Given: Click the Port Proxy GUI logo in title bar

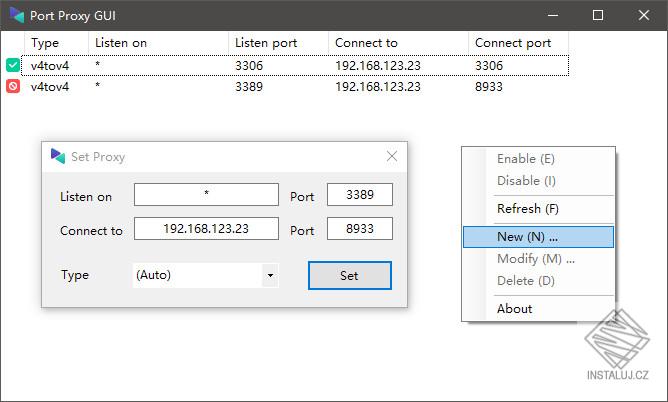Looking at the screenshot, I should coord(17,15).
